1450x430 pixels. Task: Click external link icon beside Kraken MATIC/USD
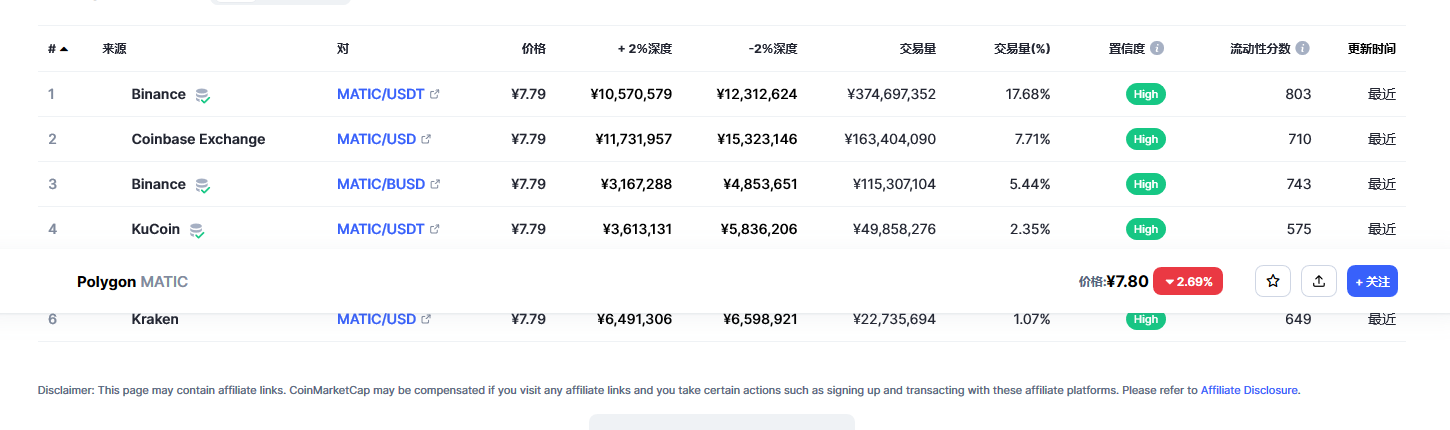[426, 319]
